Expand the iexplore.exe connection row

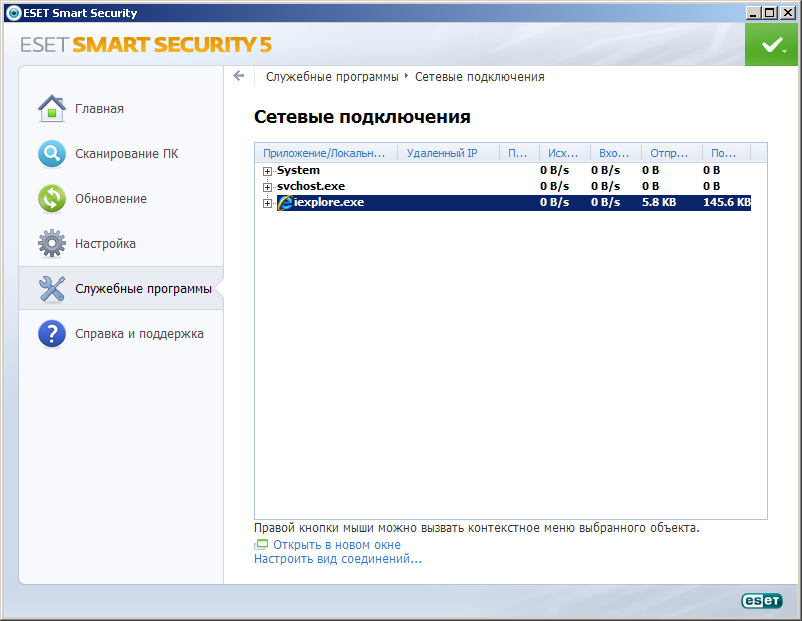(267, 203)
